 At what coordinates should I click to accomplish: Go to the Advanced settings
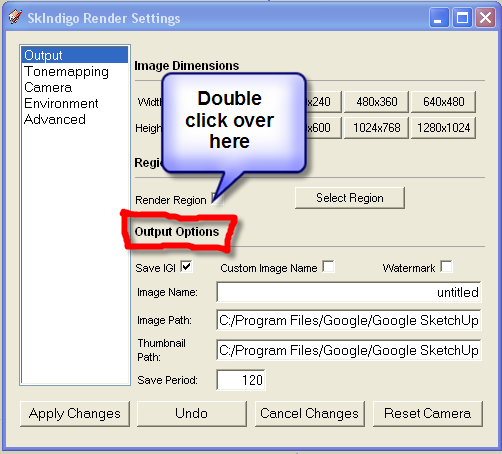click(55, 119)
